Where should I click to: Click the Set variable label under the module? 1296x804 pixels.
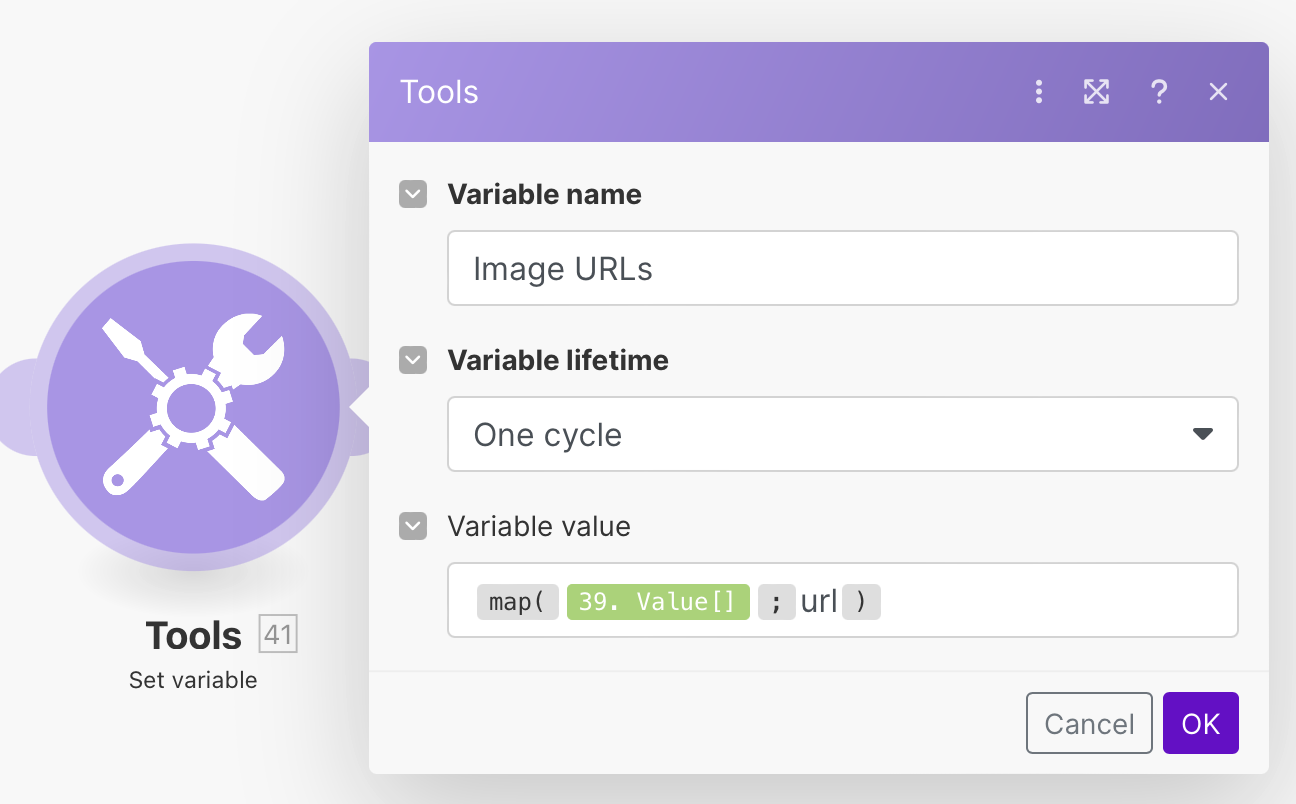[x=193, y=680]
